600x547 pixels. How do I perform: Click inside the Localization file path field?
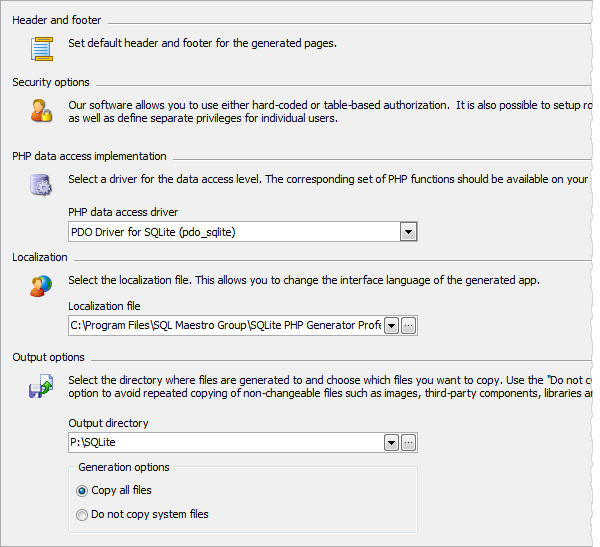click(x=225, y=325)
